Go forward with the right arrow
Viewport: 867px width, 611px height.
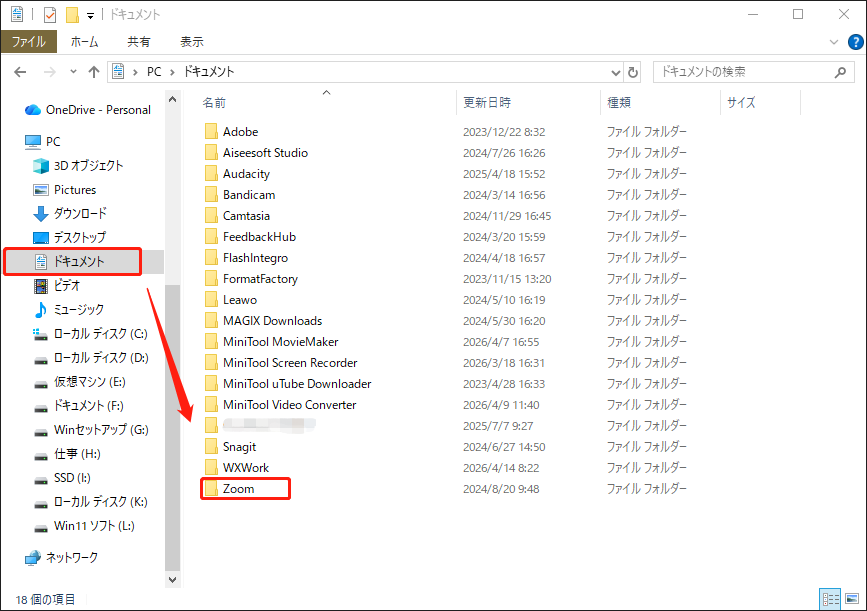tap(50, 72)
